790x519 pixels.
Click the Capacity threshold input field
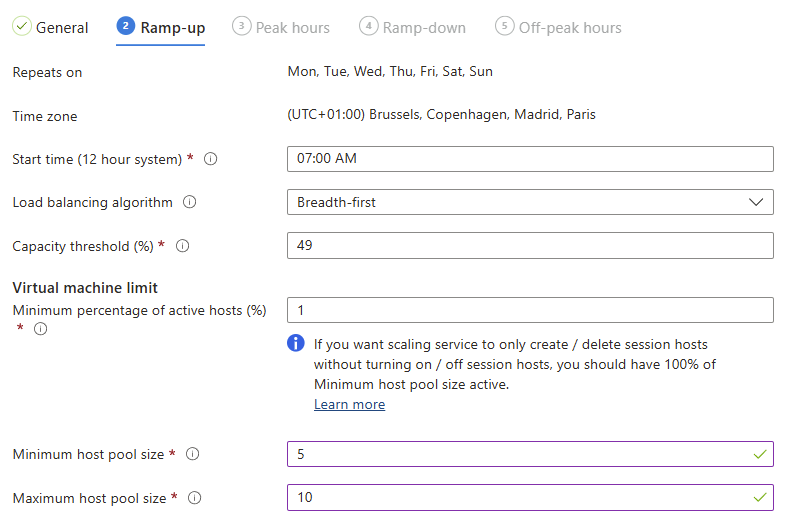pos(530,245)
